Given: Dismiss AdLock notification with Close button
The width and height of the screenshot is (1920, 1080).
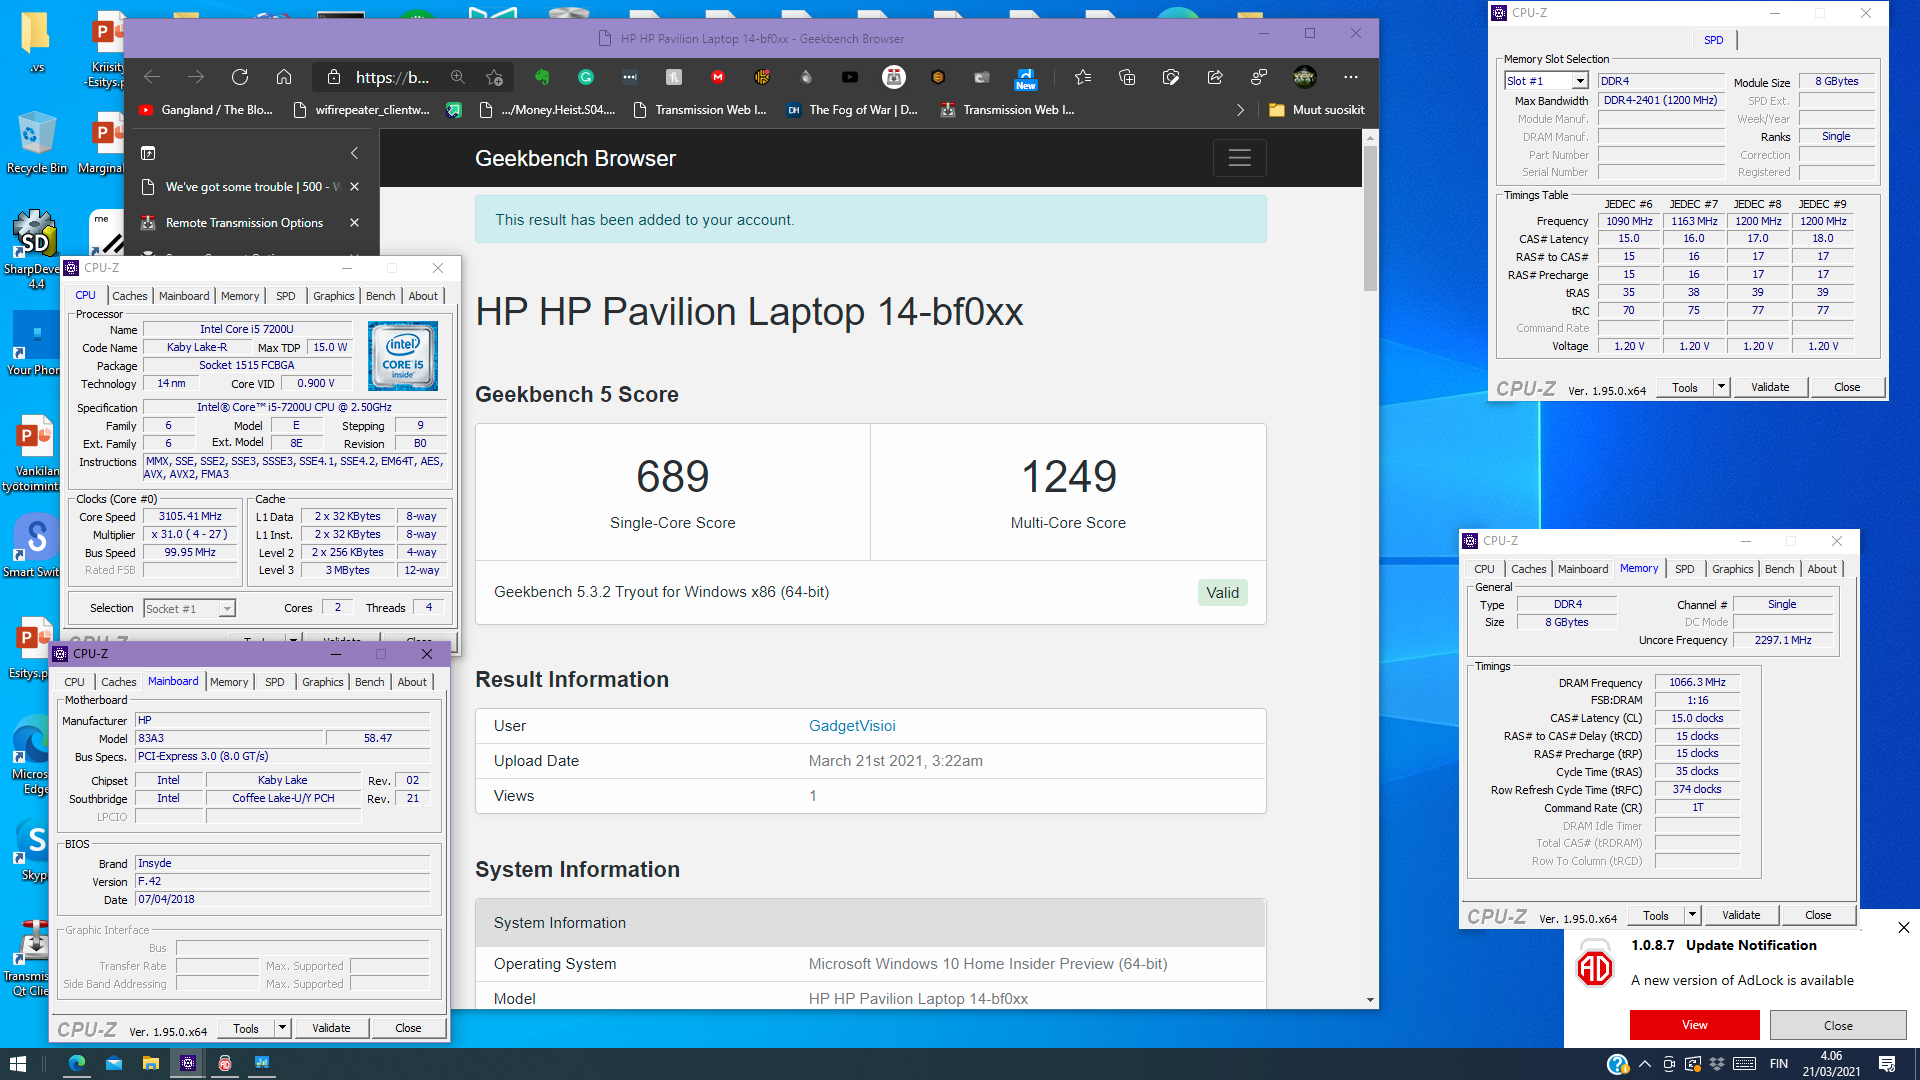Looking at the screenshot, I should pyautogui.click(x=1838, y=1025).
